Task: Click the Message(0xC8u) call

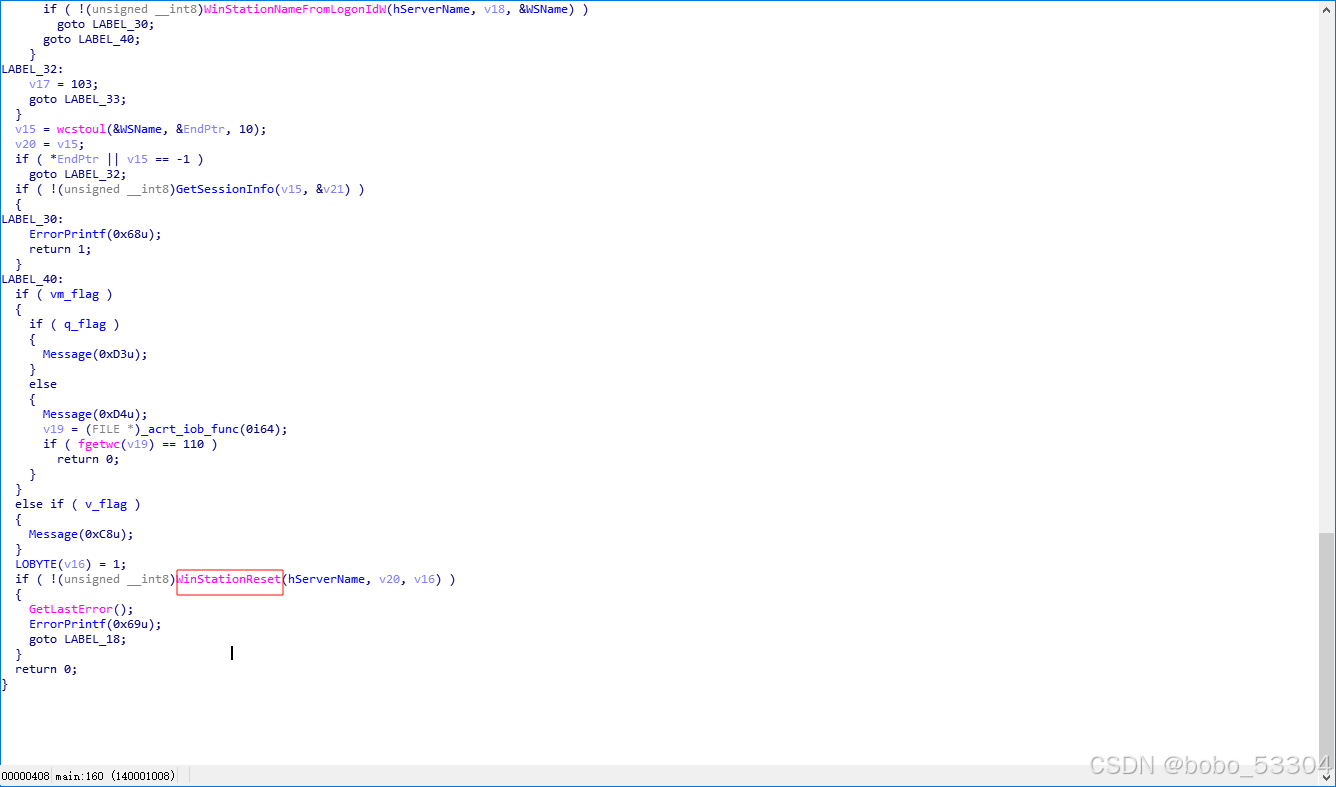Action: (x=81, y=534)
